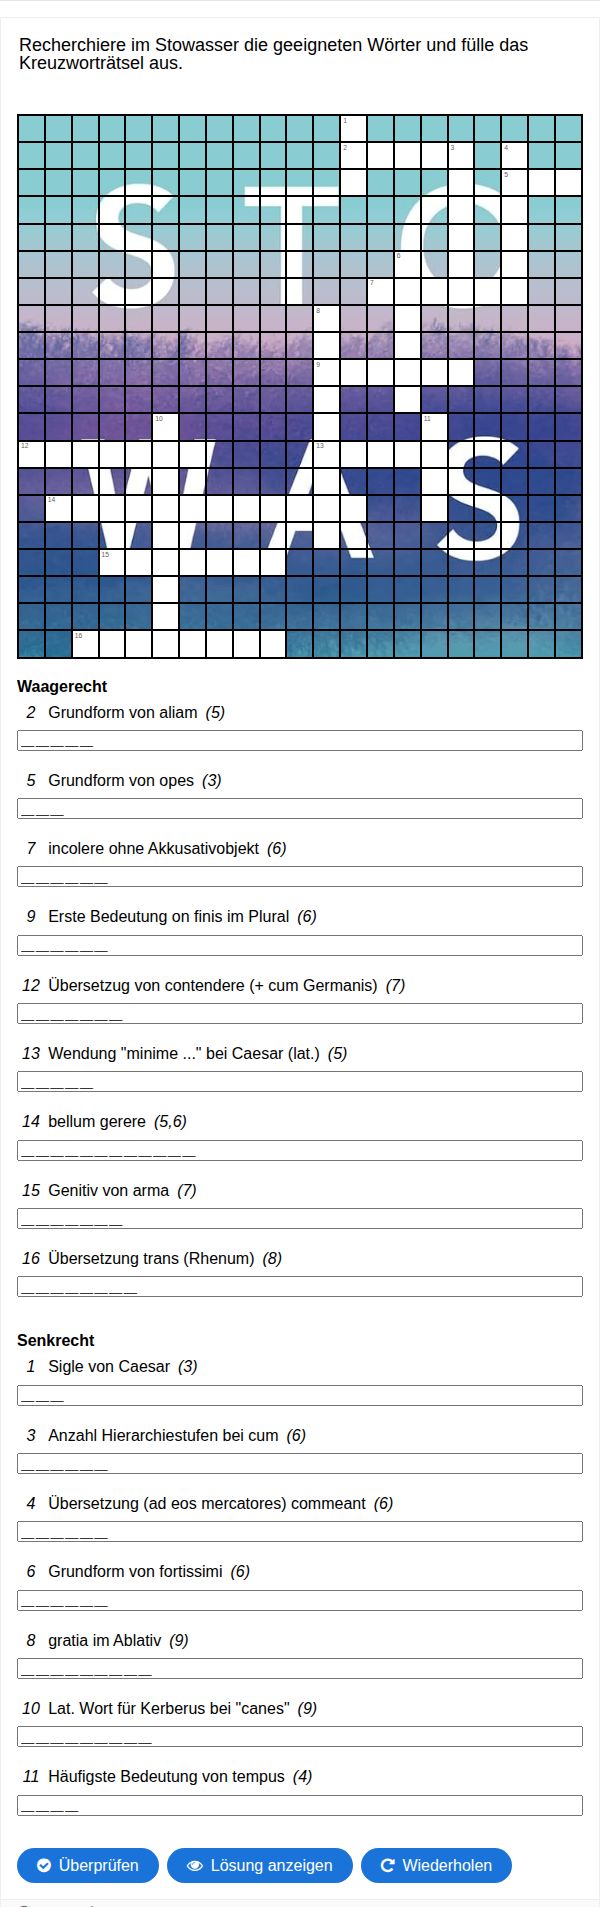Focus input for Sigle von Caesar
The image size is (600, 1907).
(x=300, y=1395)
